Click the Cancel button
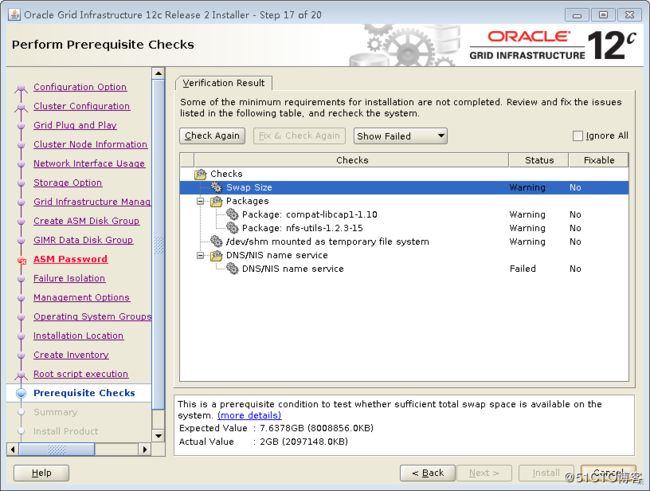Viewport: 650px width, 491px height. coord(608,473)
